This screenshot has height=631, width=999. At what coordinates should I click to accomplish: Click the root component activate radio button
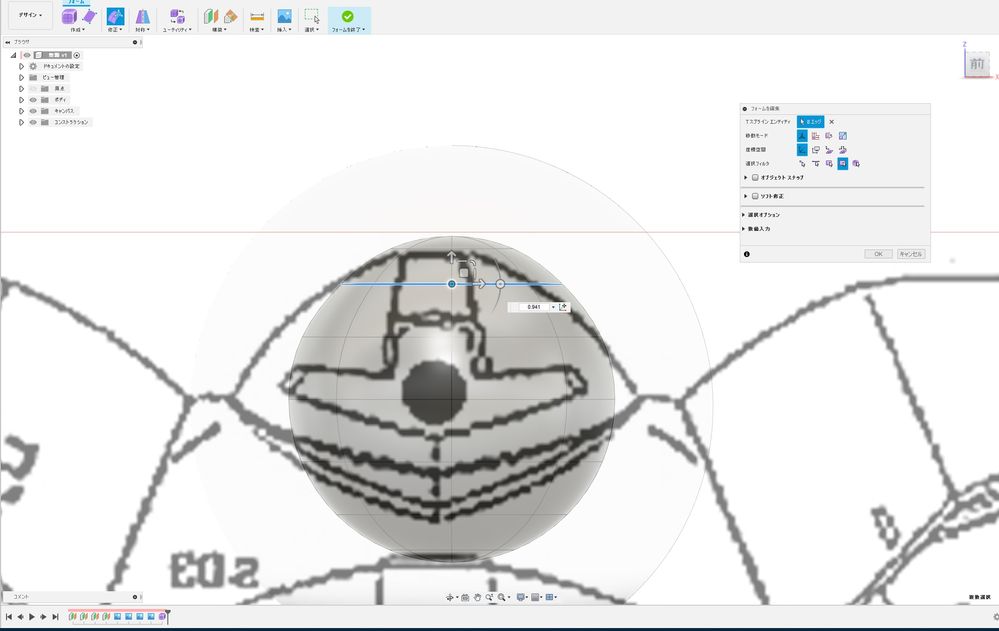click(77, 55)
